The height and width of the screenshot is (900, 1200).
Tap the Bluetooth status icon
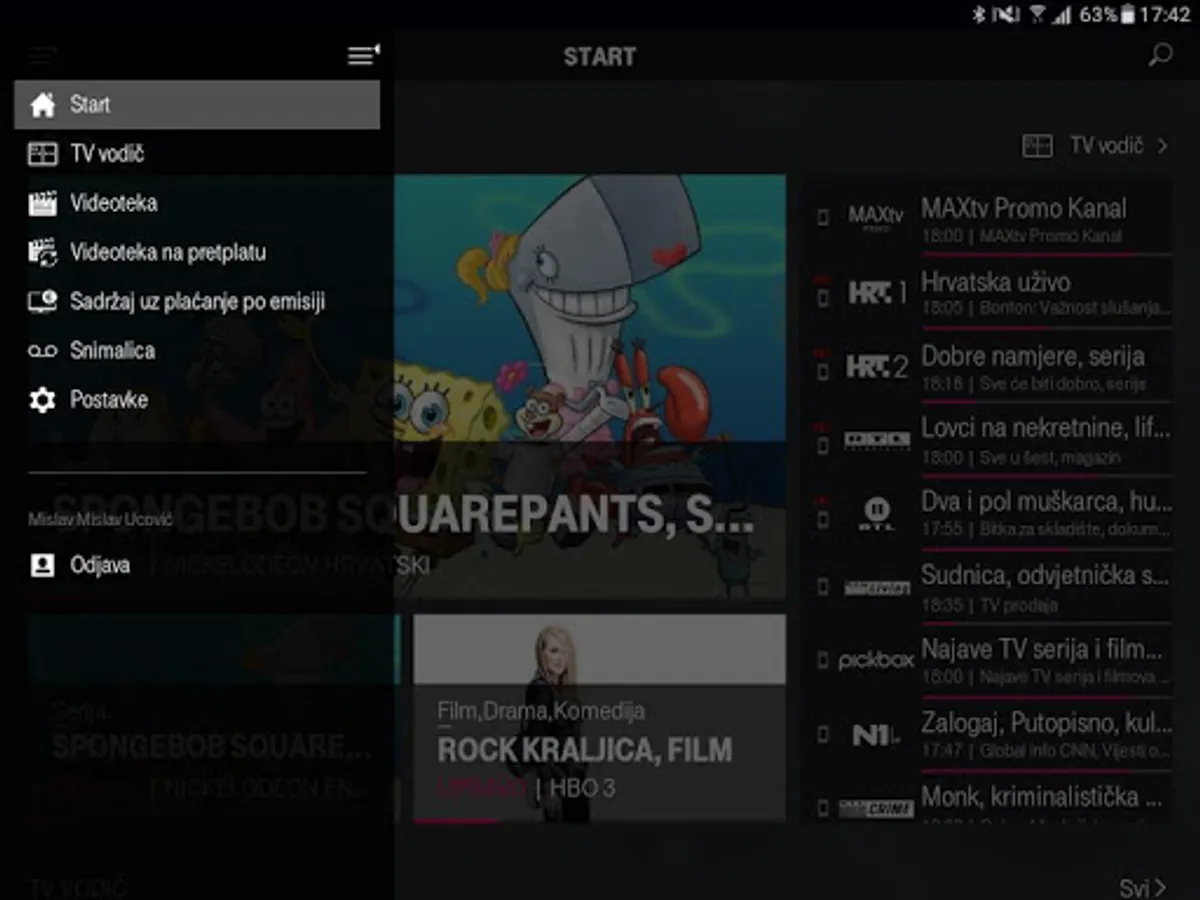[979, 14]
